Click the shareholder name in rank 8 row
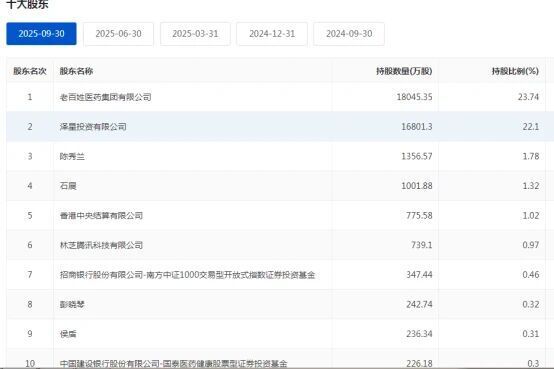This screenshot has width=554, height=369. click(72, 304)
